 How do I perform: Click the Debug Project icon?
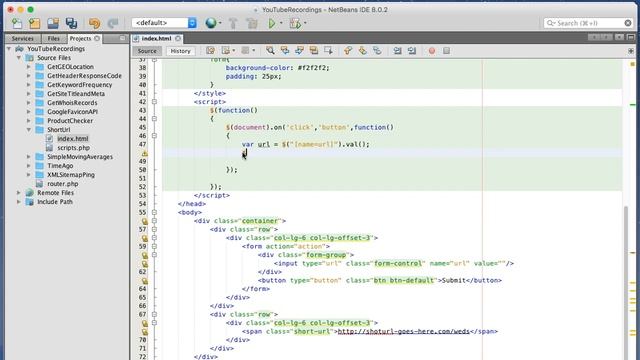[x=295, y=23]
